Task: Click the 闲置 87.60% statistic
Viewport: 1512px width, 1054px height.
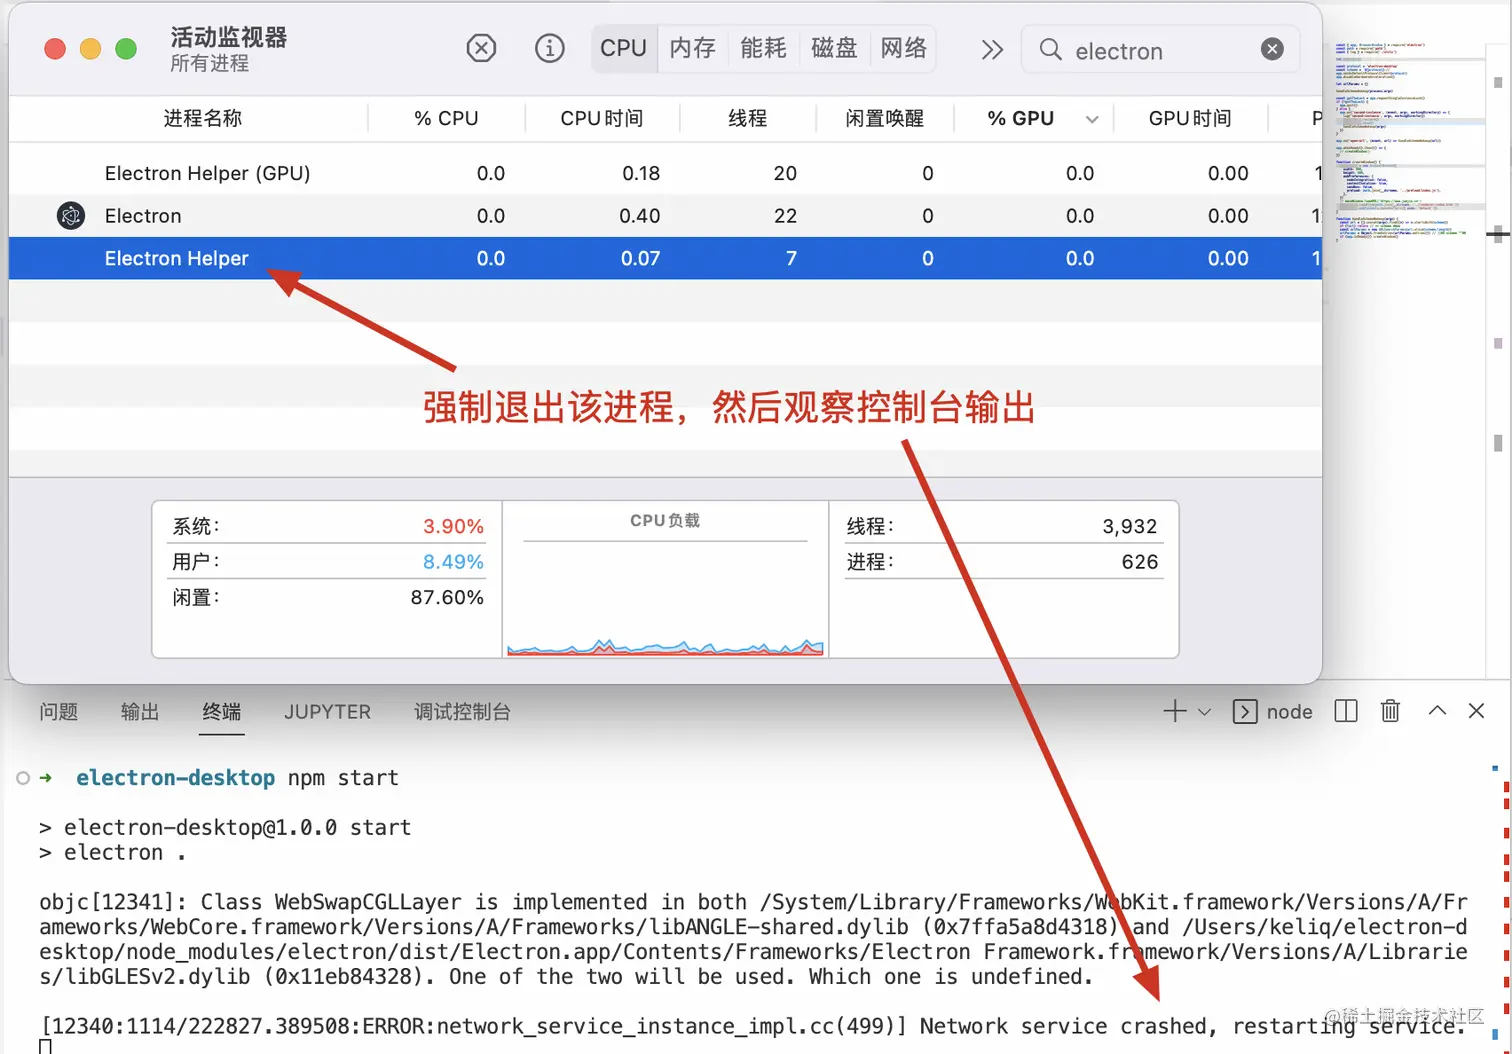Action: tap(328, 597)
